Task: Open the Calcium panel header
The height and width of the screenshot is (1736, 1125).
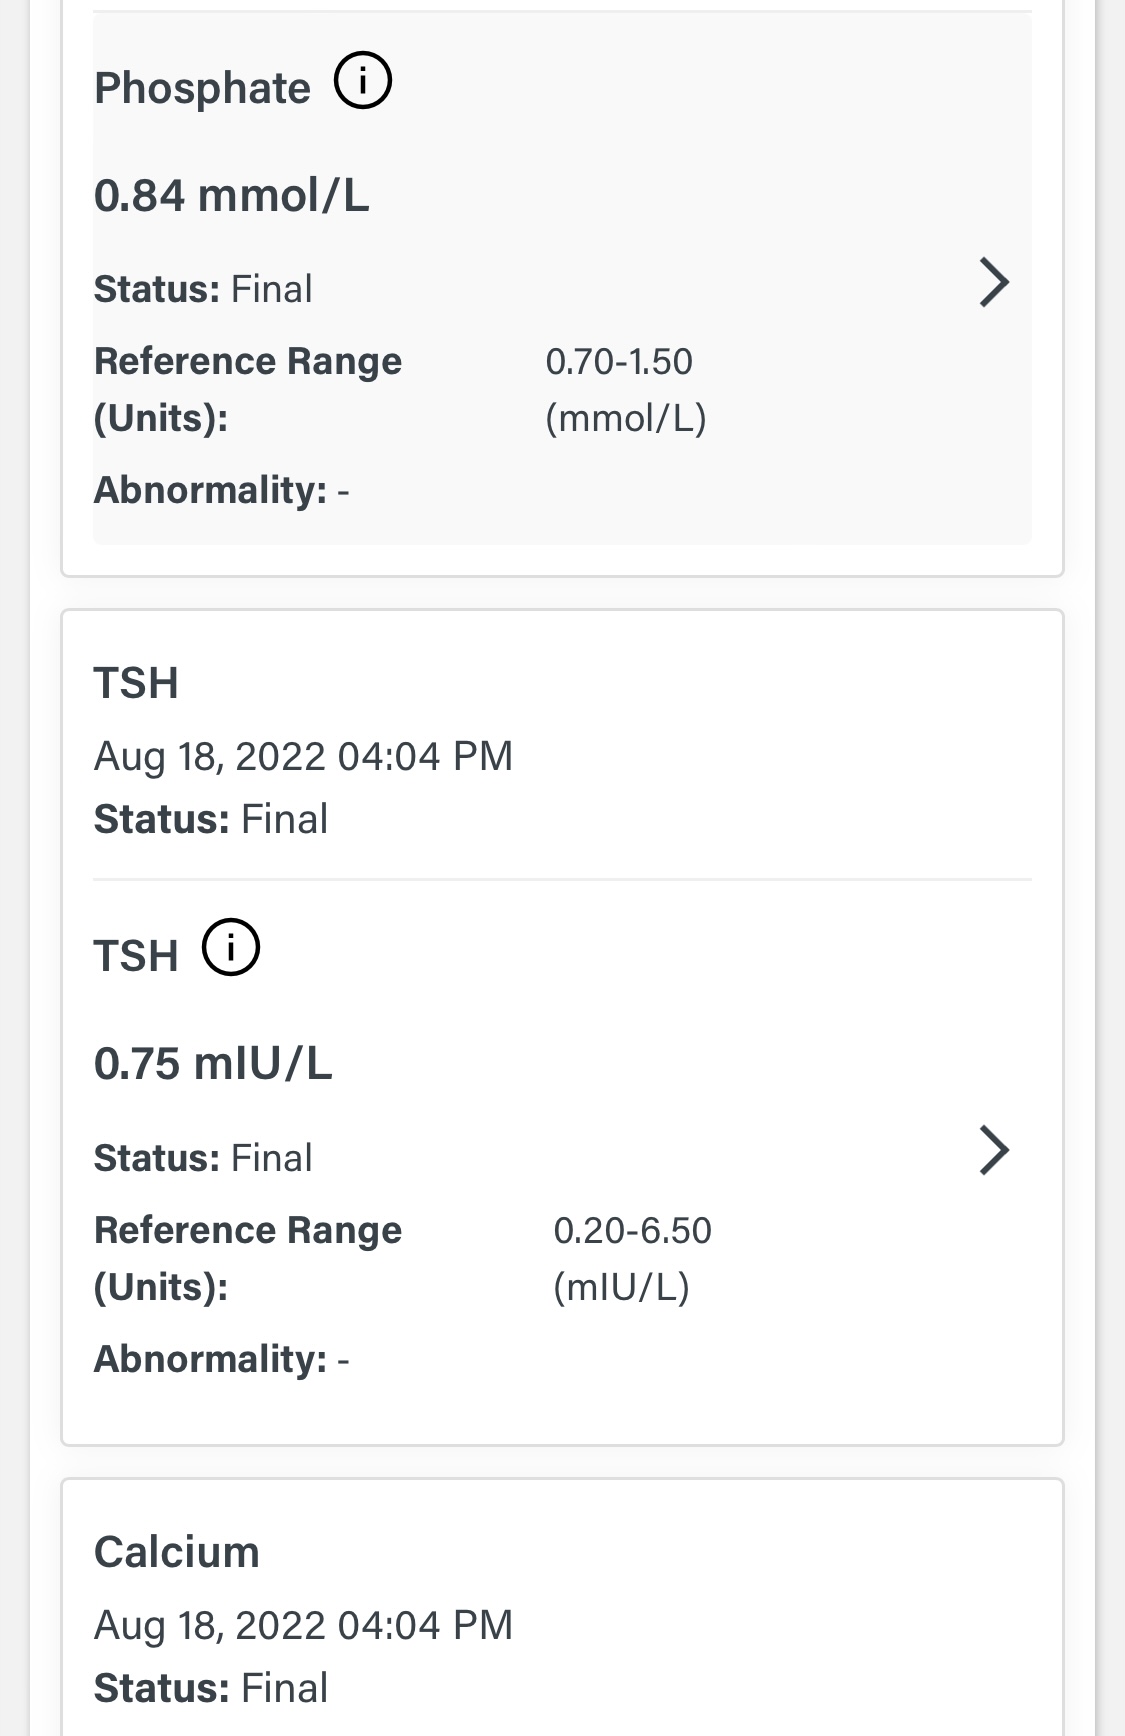Action: click(x=177, y=1552)
